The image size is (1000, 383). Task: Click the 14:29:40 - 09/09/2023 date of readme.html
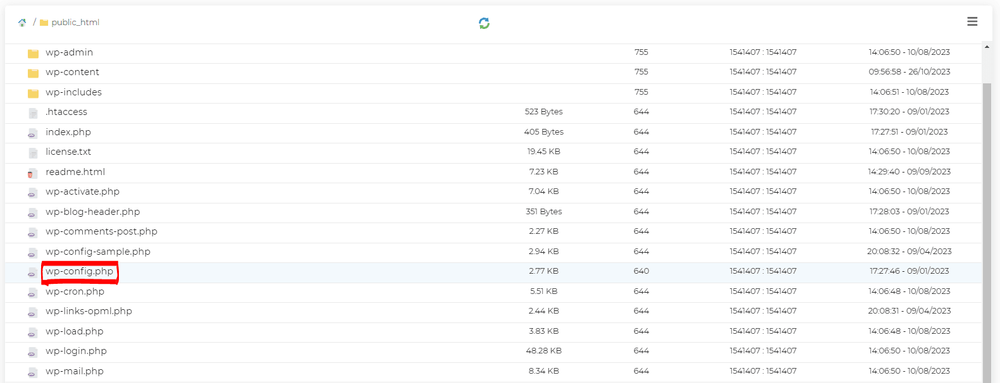click(x=909, y=171)
